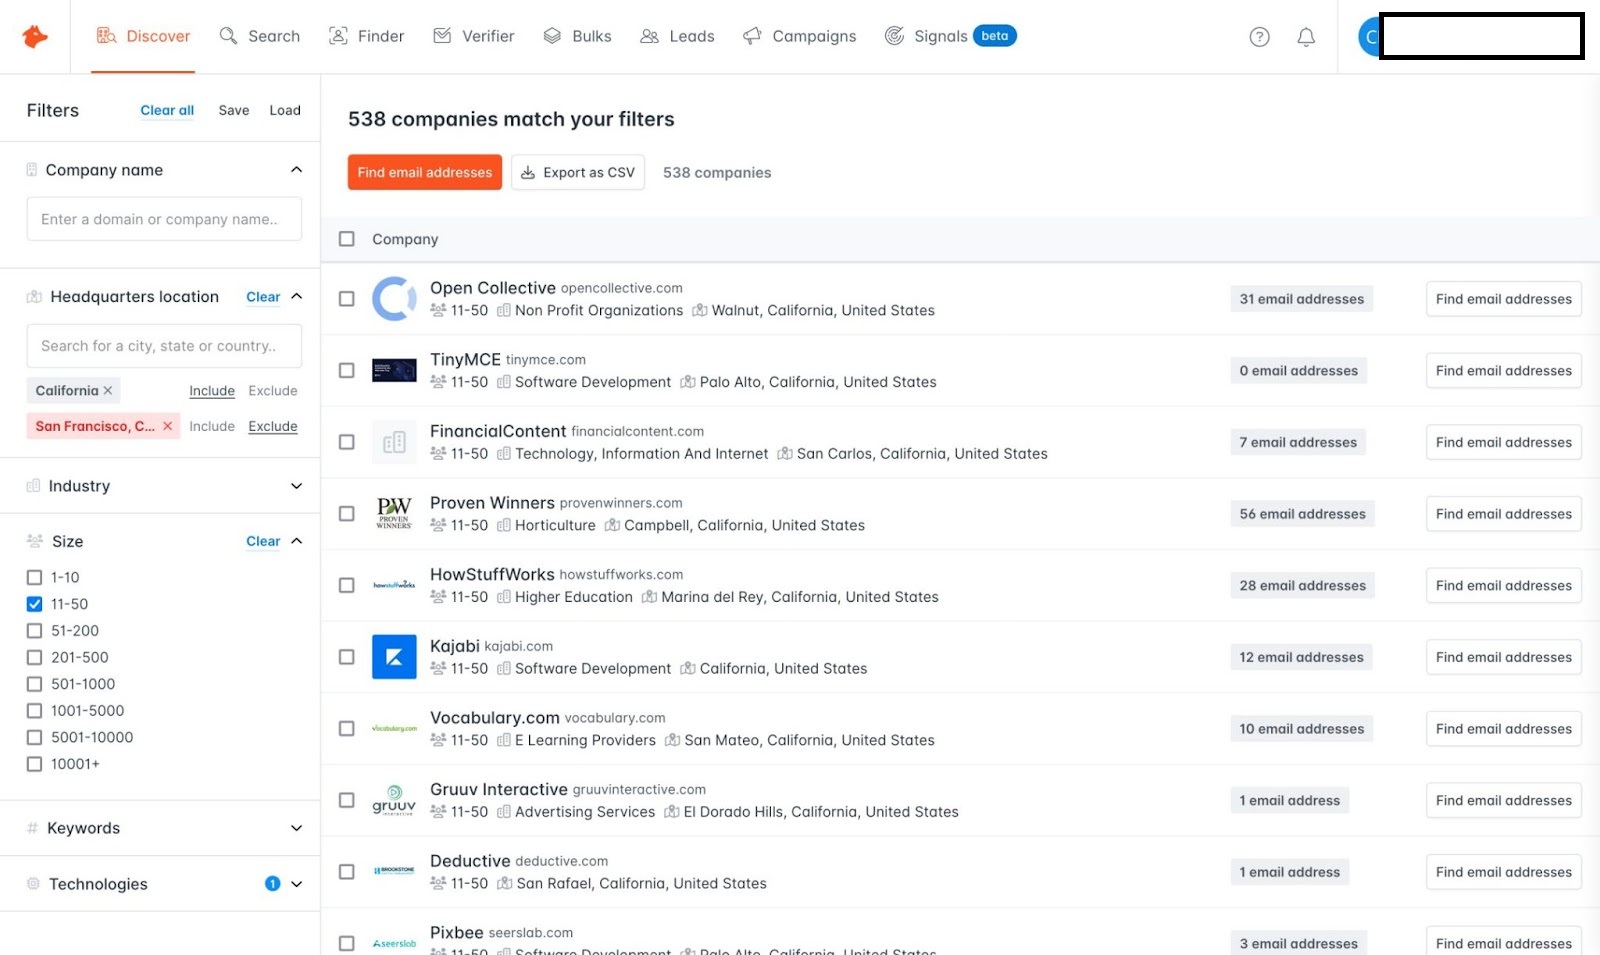This screenshot has height=955, width=1600.
Task: Open the HowStuffWorks company name
Action: (x=492, y=574)
